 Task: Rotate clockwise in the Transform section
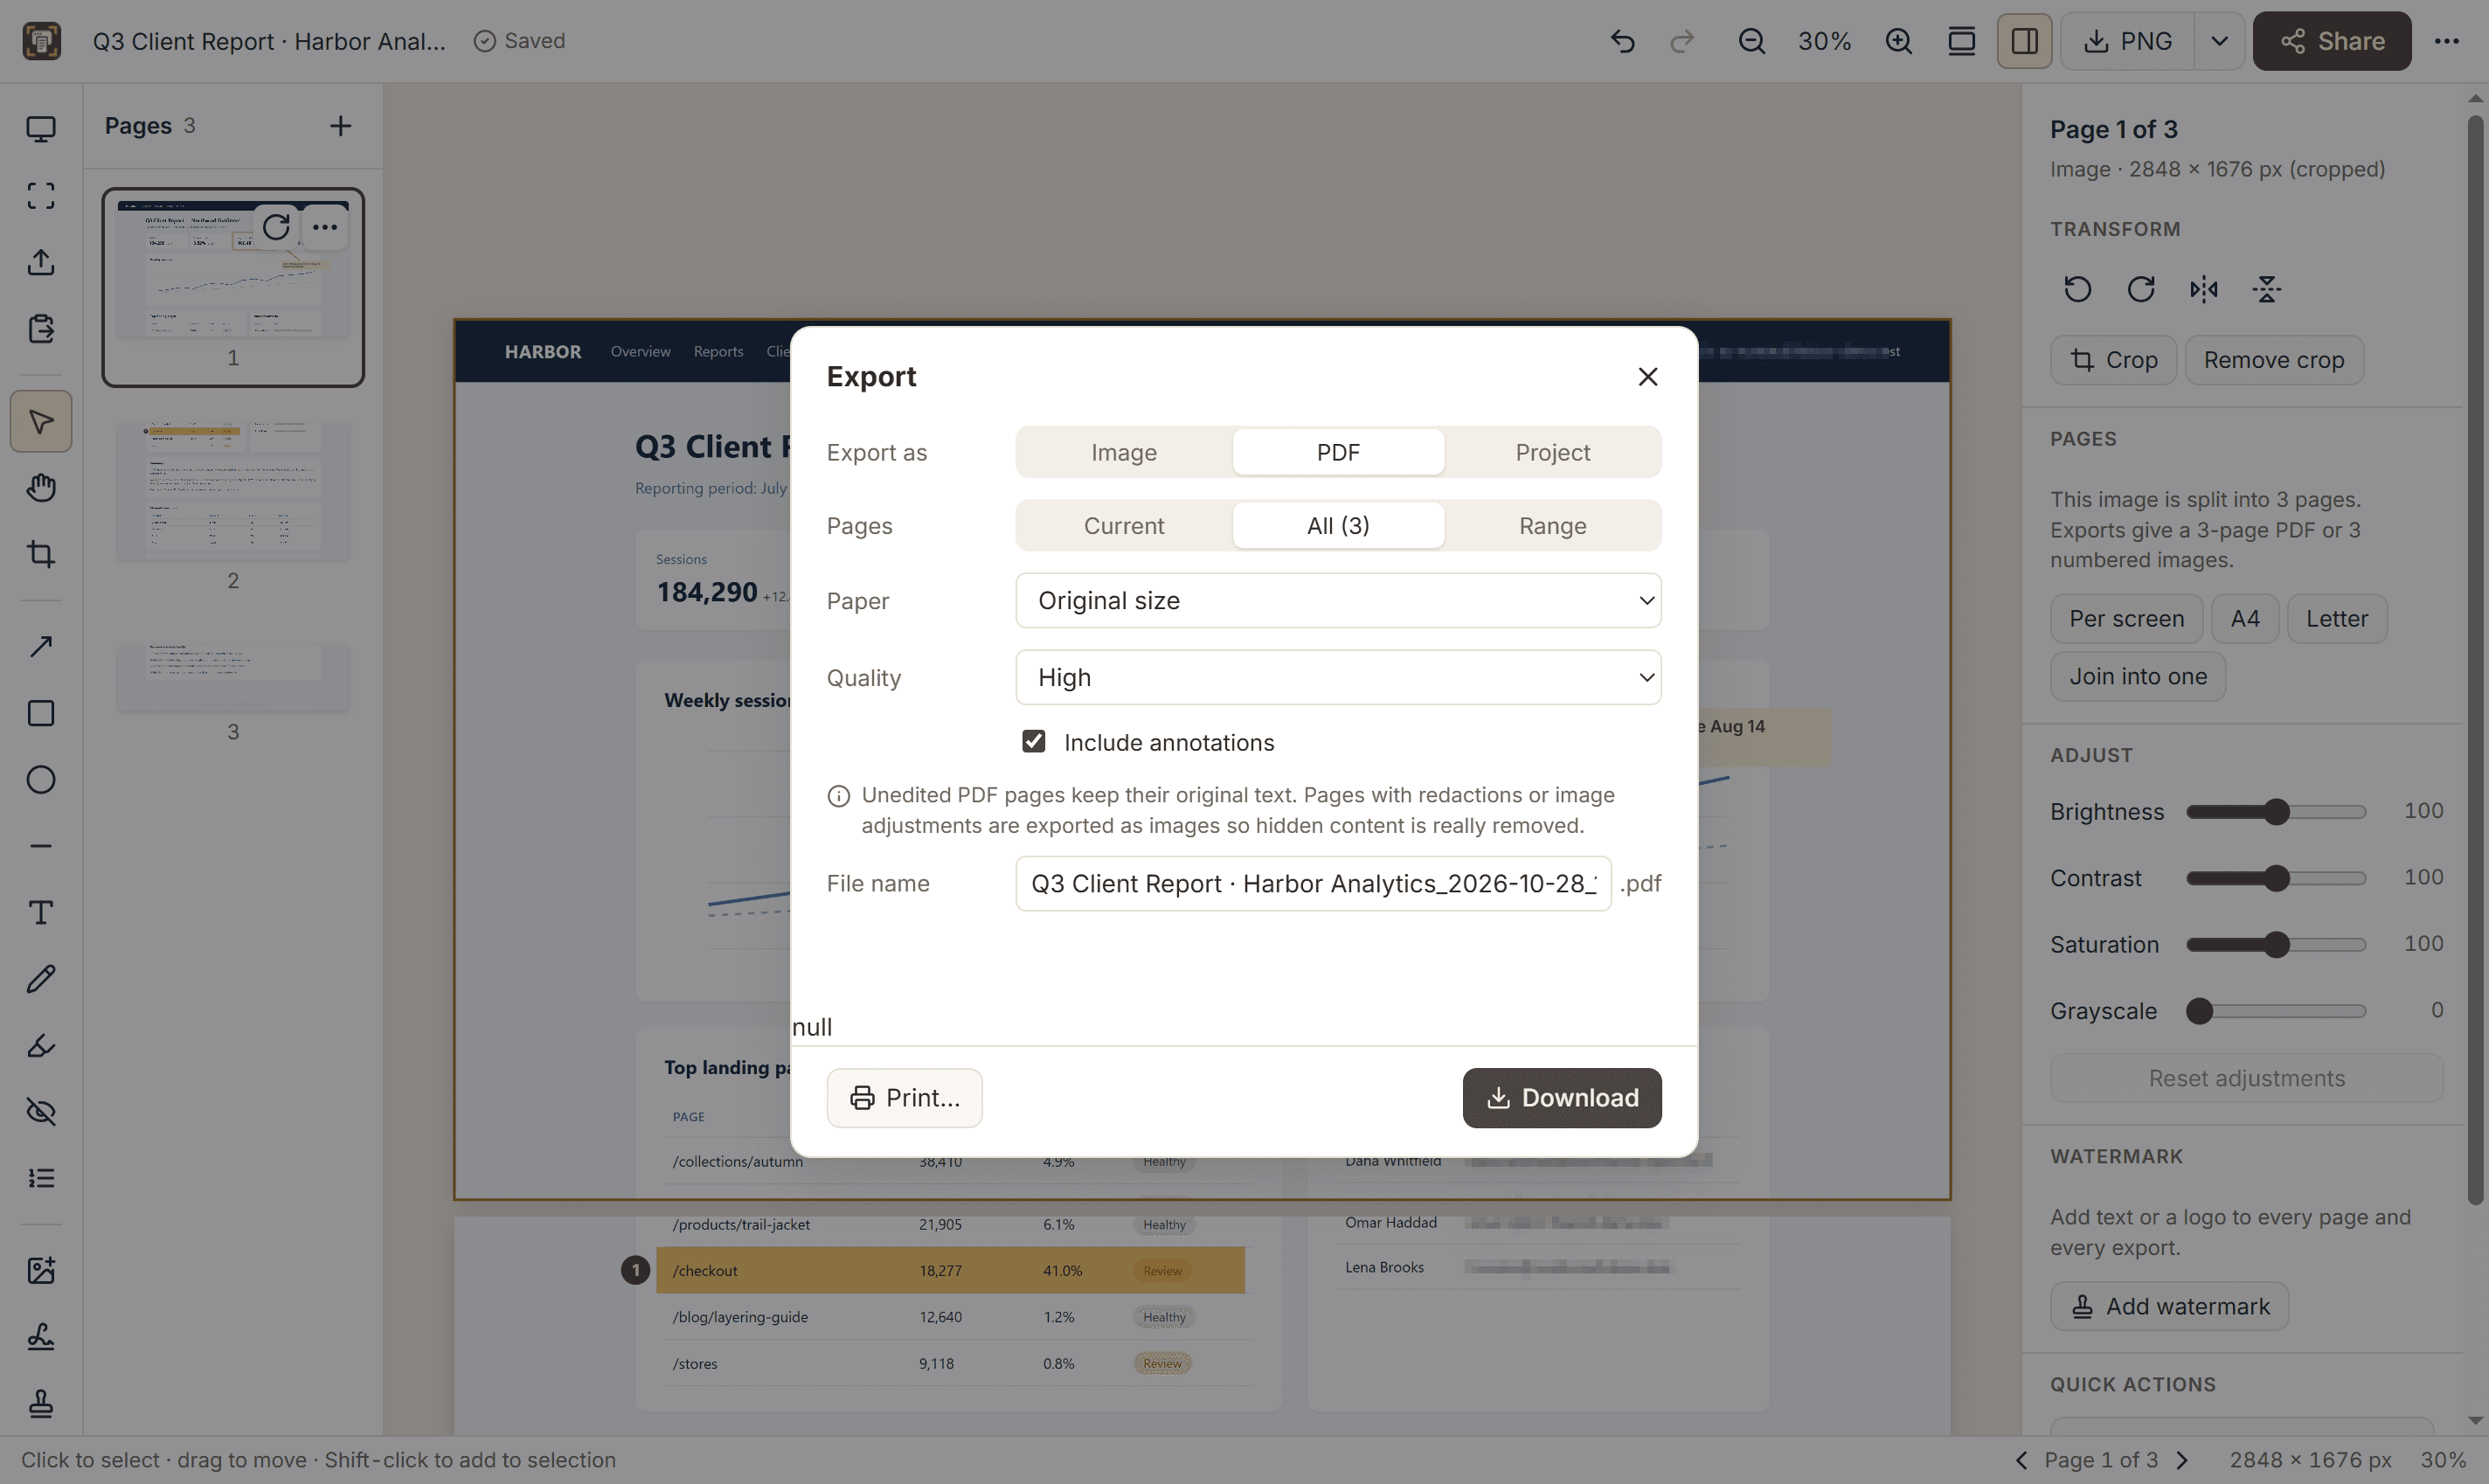pos(2140,290)
